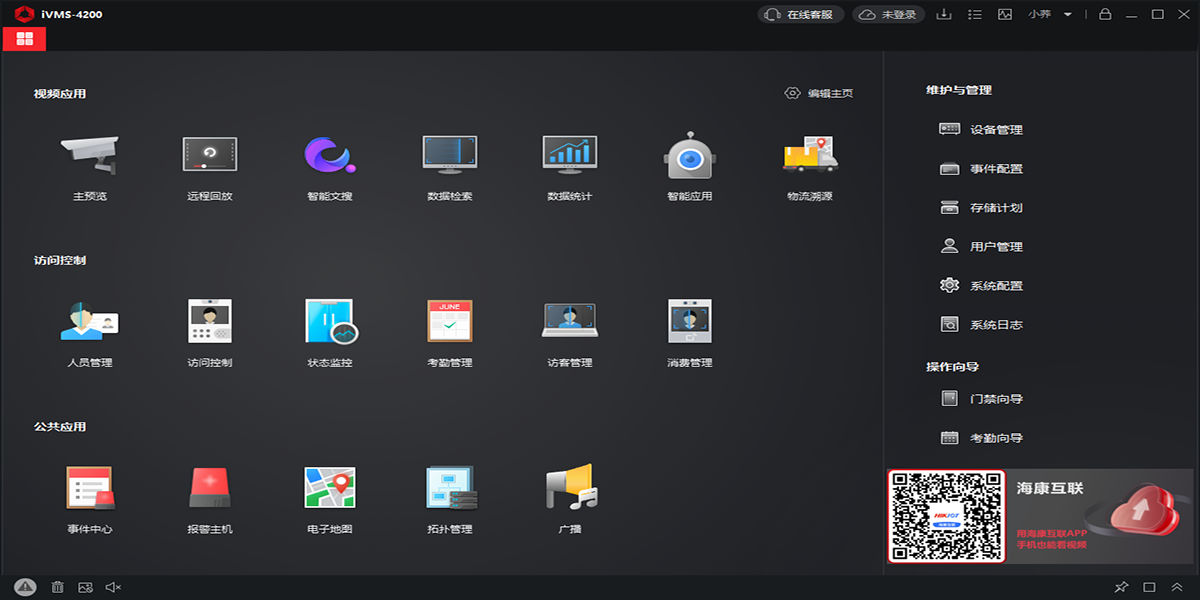1200x600 pixels.
Task: Open 系统配置 system configuration
Action: tap(982, 285)
